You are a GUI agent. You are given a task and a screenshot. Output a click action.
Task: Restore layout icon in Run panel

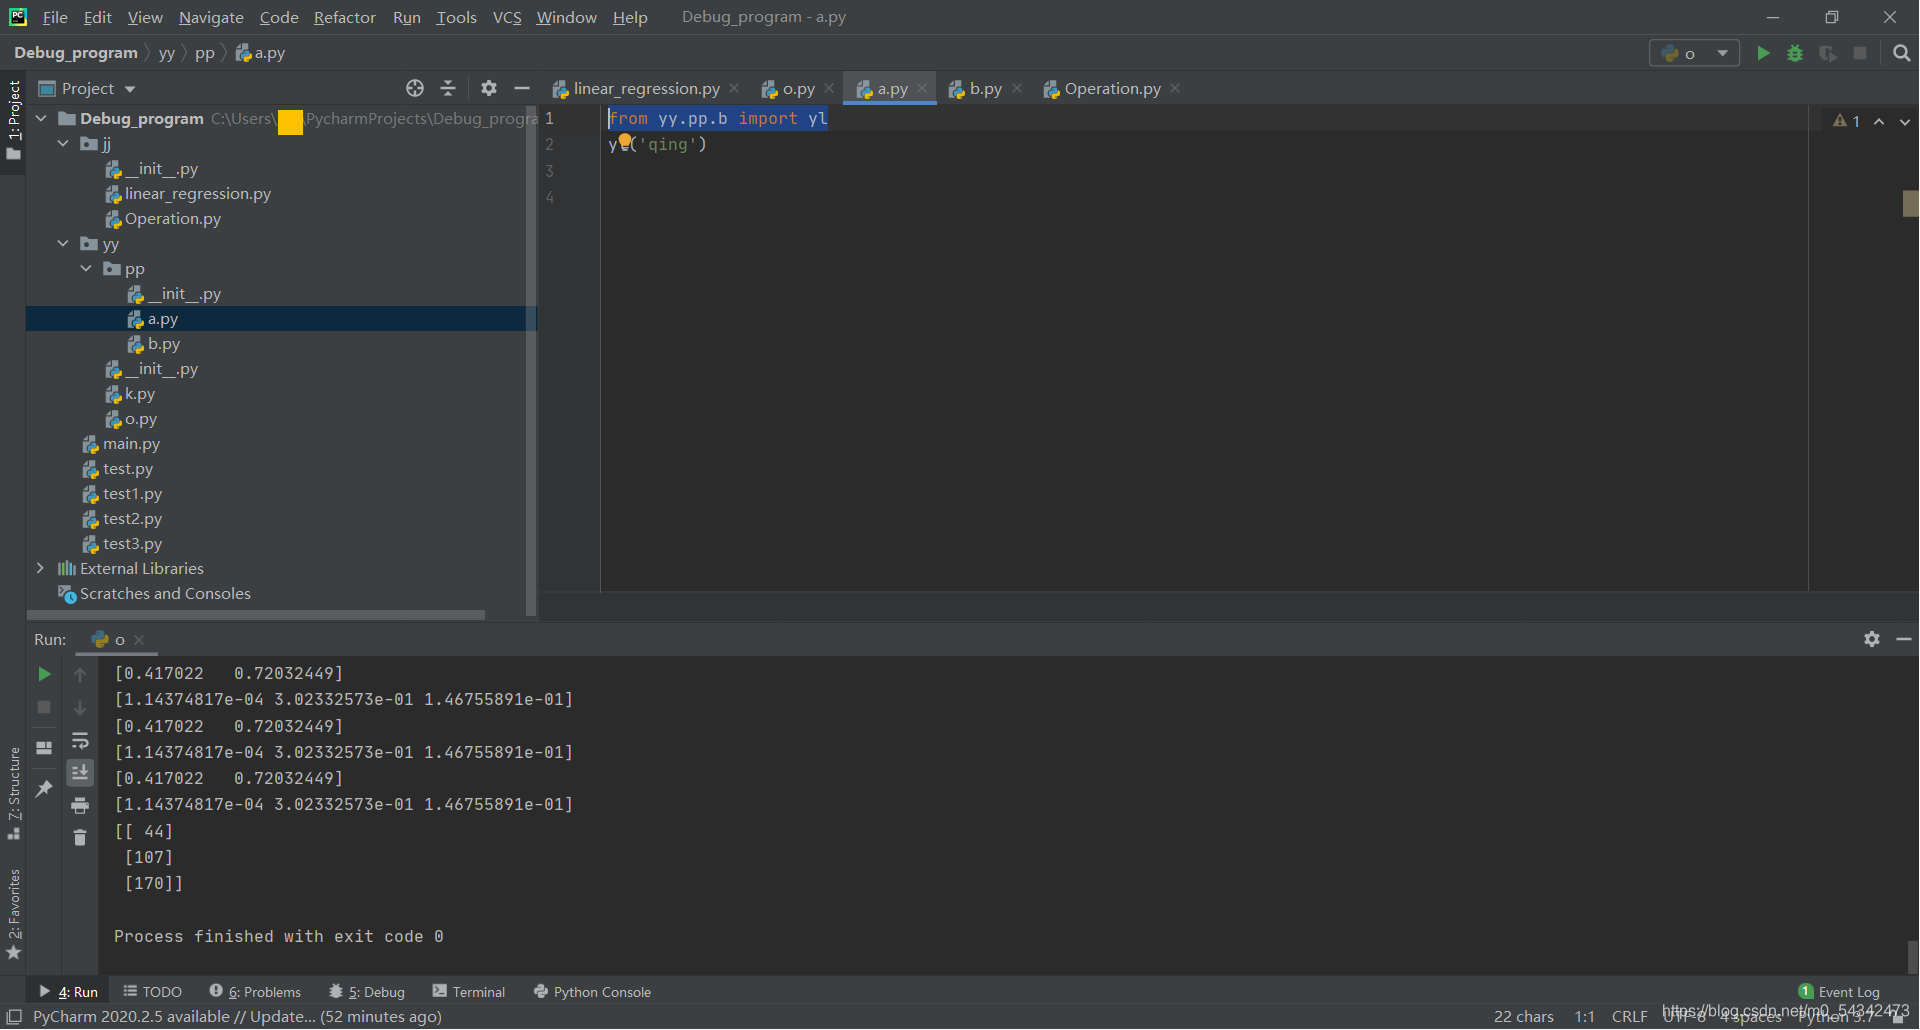tap(44, 748)
